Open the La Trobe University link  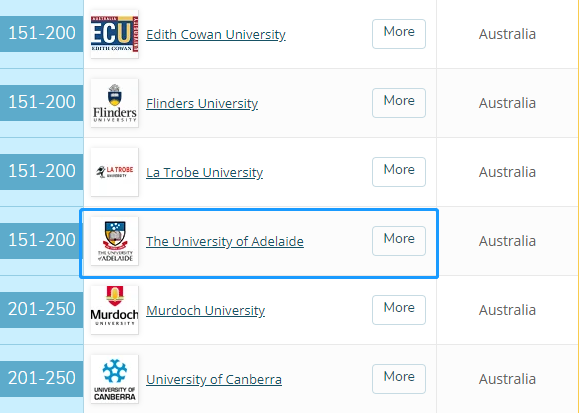coord(205,173)
